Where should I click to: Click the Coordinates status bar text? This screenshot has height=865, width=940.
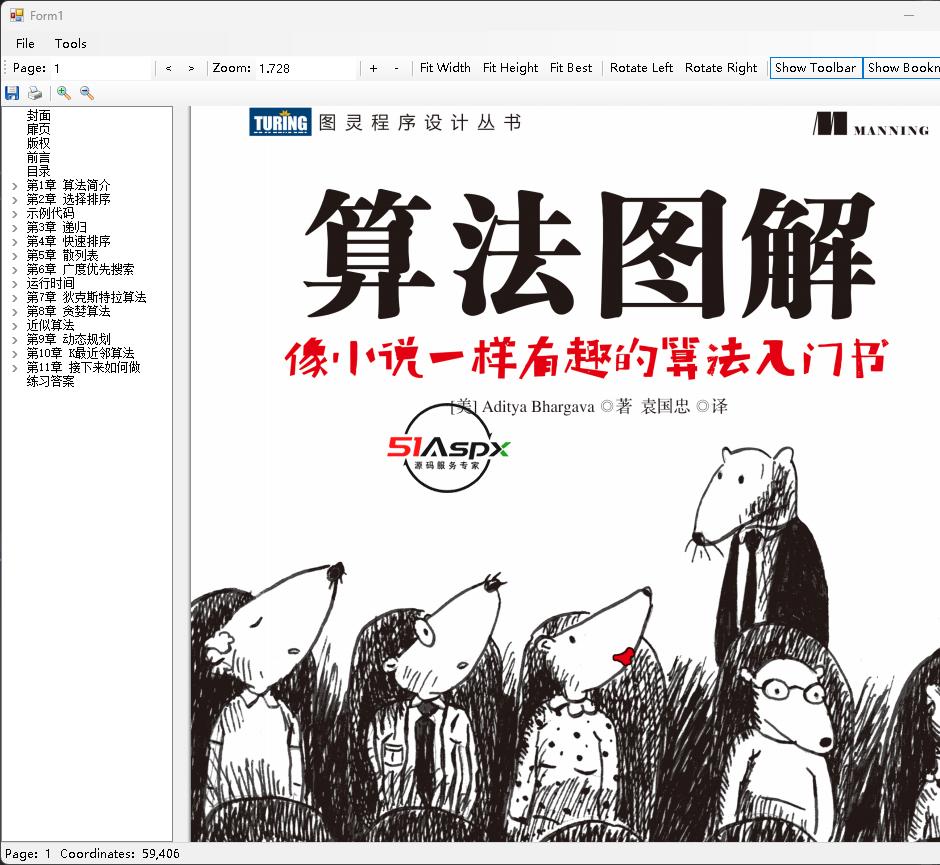click(x=120, y=854)
